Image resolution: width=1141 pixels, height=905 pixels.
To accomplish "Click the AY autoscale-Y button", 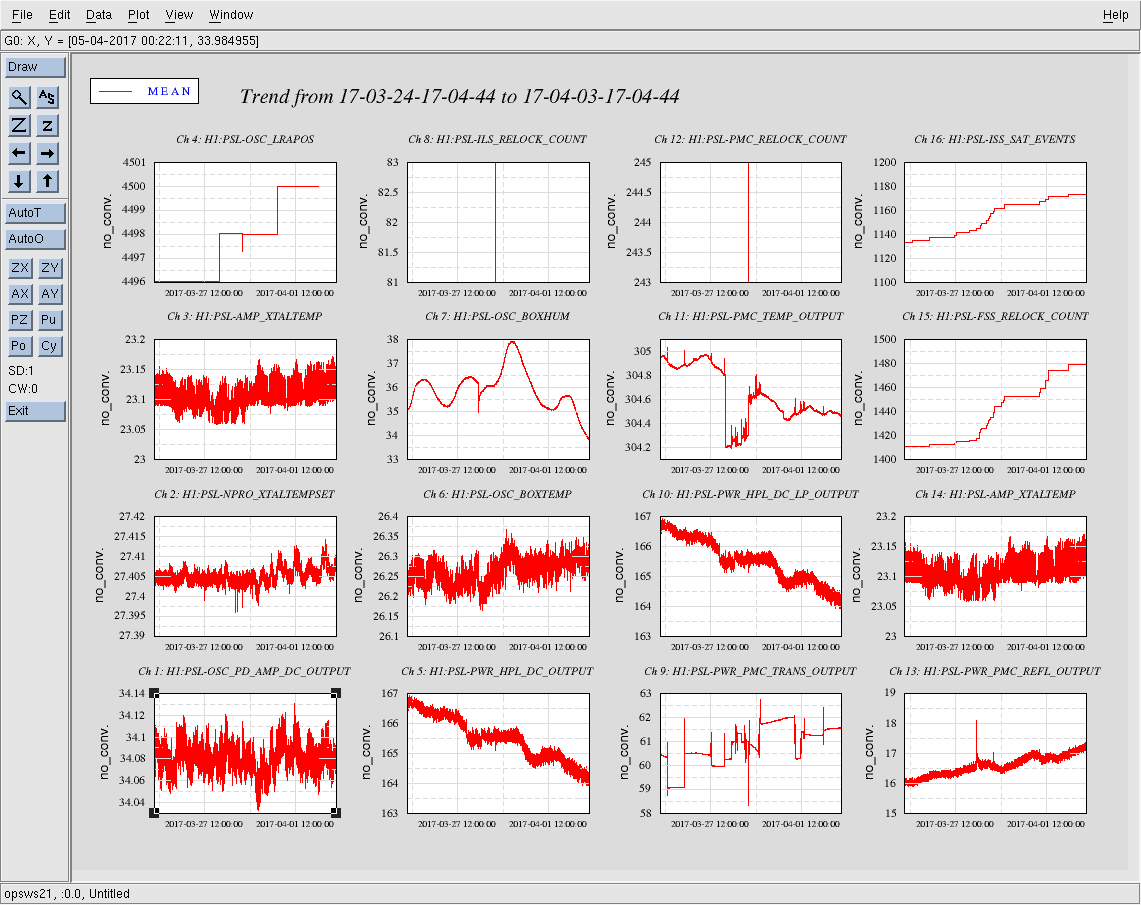I will [49, 294].
